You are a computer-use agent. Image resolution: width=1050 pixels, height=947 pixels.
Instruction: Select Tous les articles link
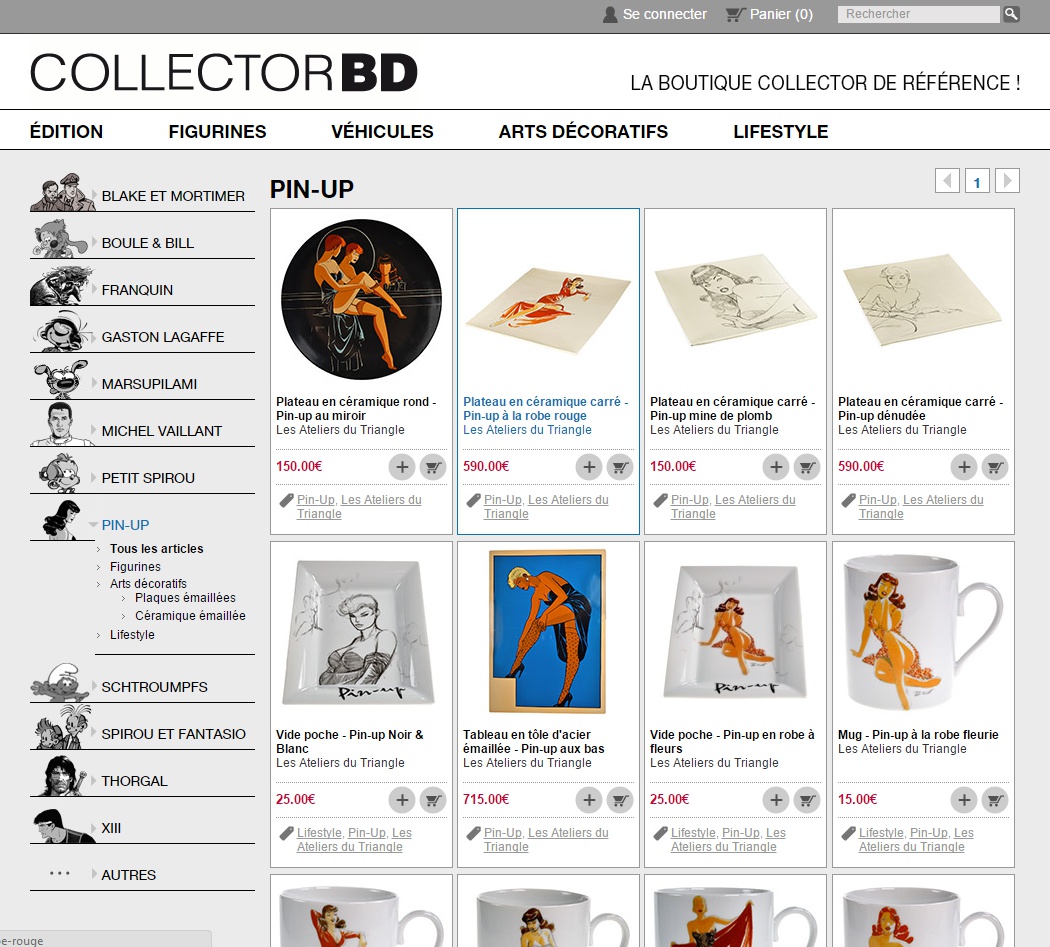point(157,549)
